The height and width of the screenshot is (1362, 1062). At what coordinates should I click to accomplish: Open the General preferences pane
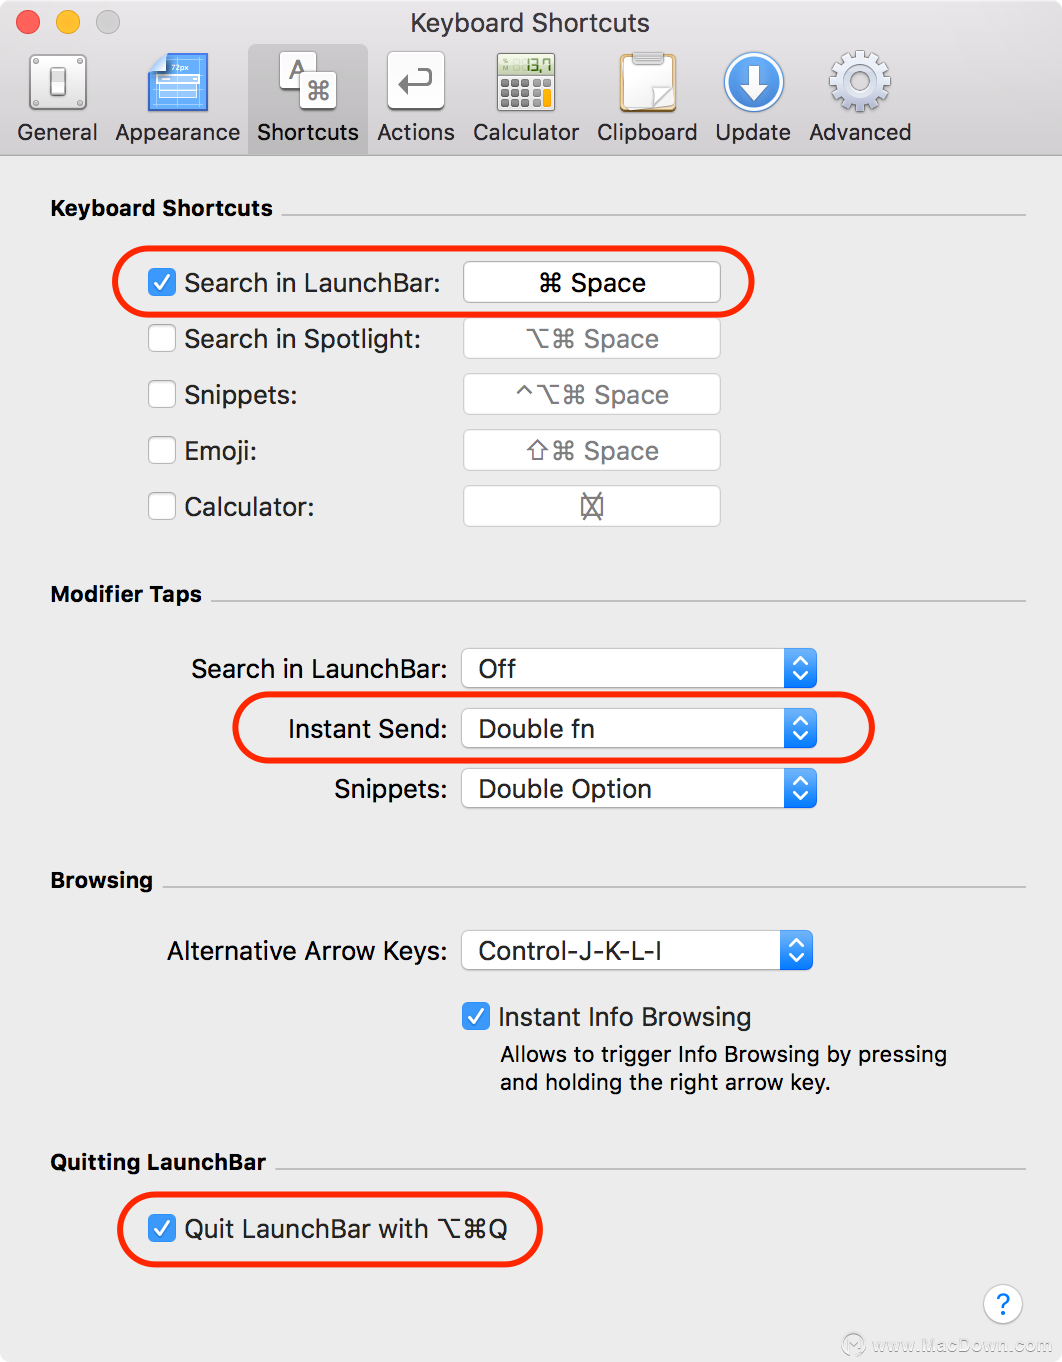click(57, 99)
